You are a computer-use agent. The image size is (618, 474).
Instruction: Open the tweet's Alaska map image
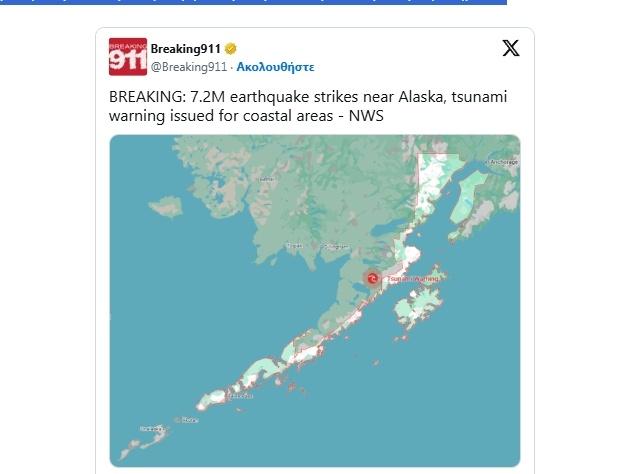315,301
